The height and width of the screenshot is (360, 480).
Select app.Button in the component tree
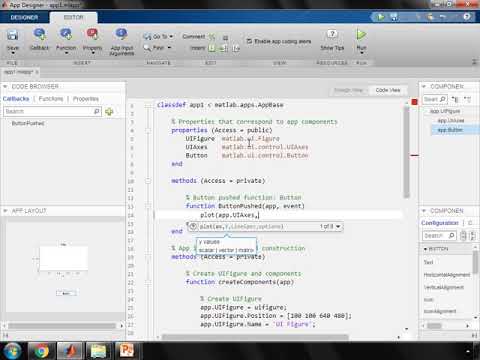coord(450,130)
